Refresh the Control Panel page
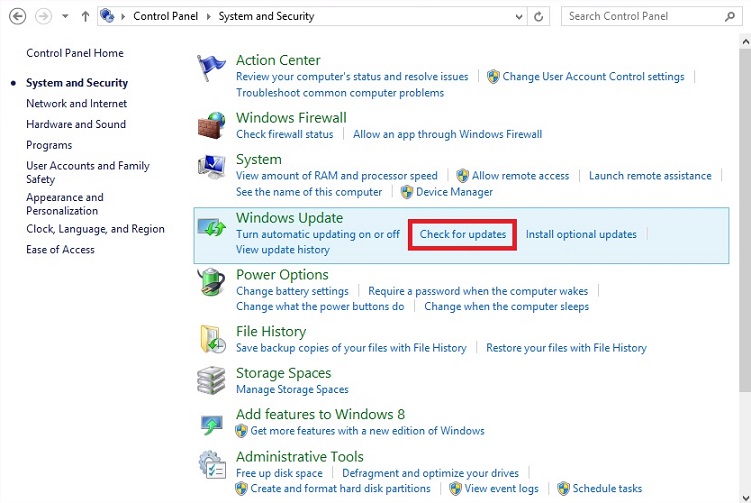Viewport: 751px width, 503px height. pyautogui.click(x=540, y=16)
